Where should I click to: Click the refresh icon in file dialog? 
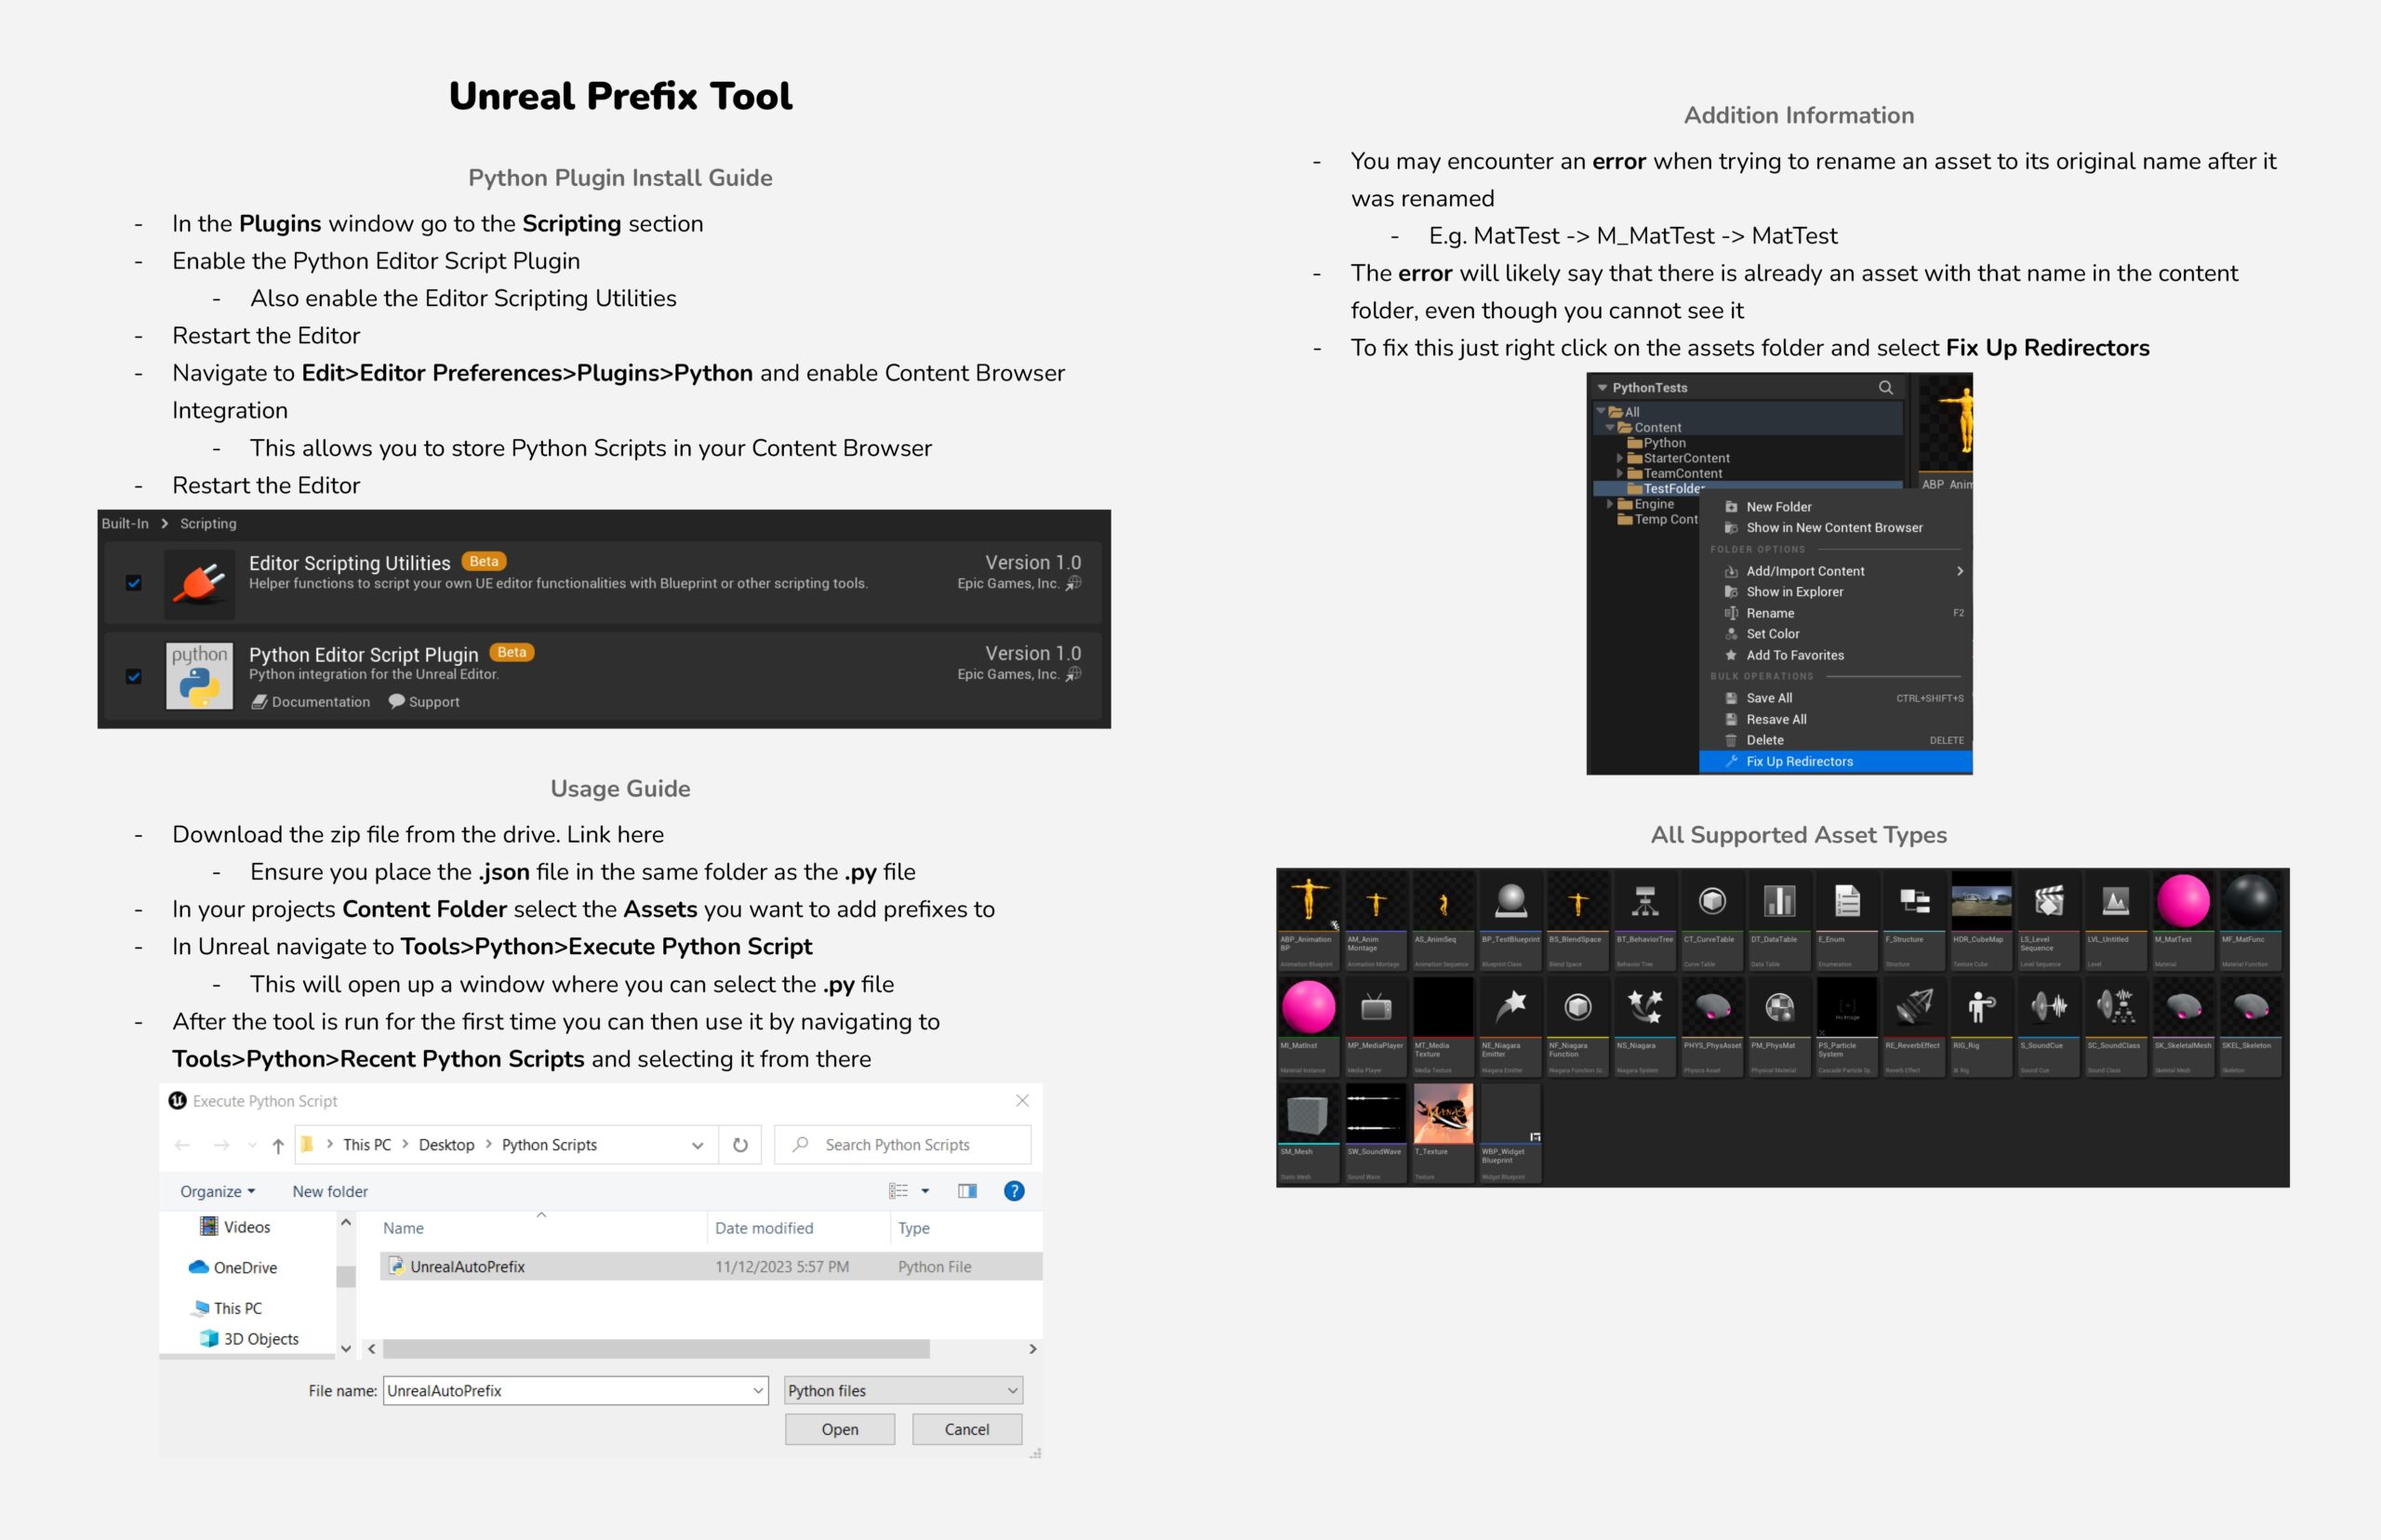pos(740,1145)
